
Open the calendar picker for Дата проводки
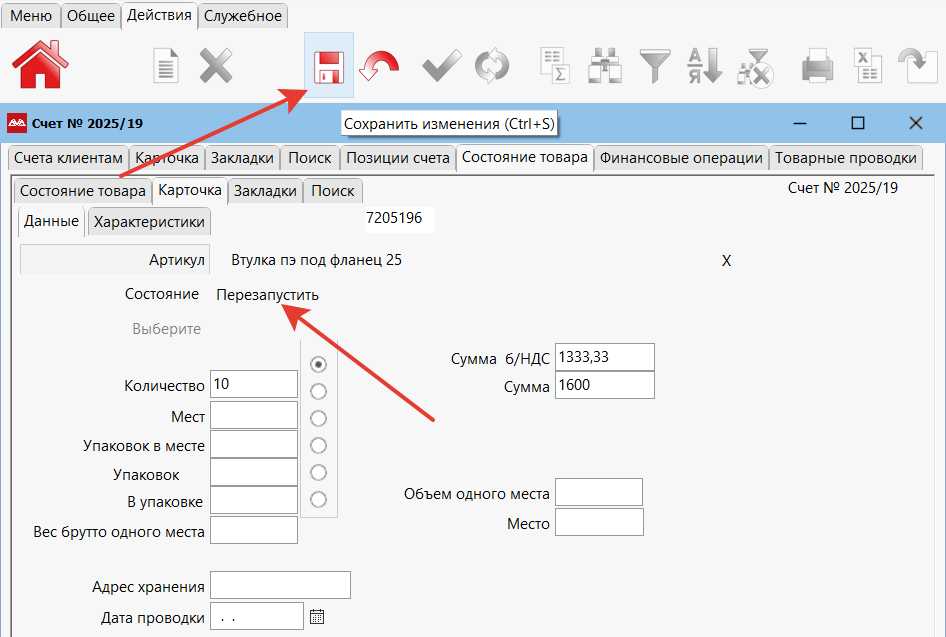[317, 617]
